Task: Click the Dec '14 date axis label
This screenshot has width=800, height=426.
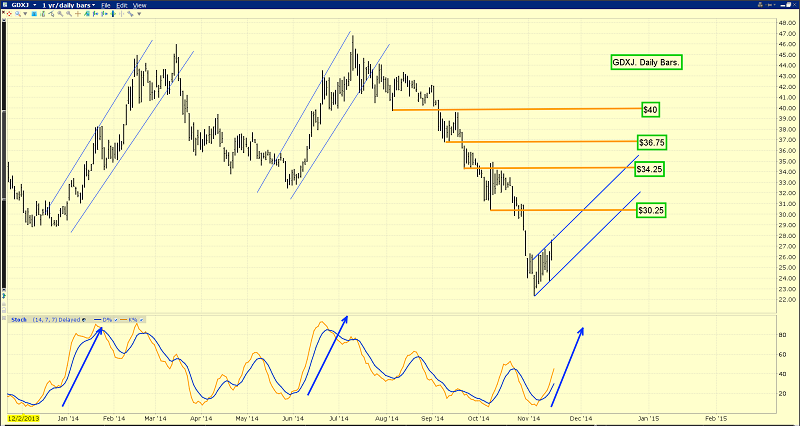Action: point(582,418)
